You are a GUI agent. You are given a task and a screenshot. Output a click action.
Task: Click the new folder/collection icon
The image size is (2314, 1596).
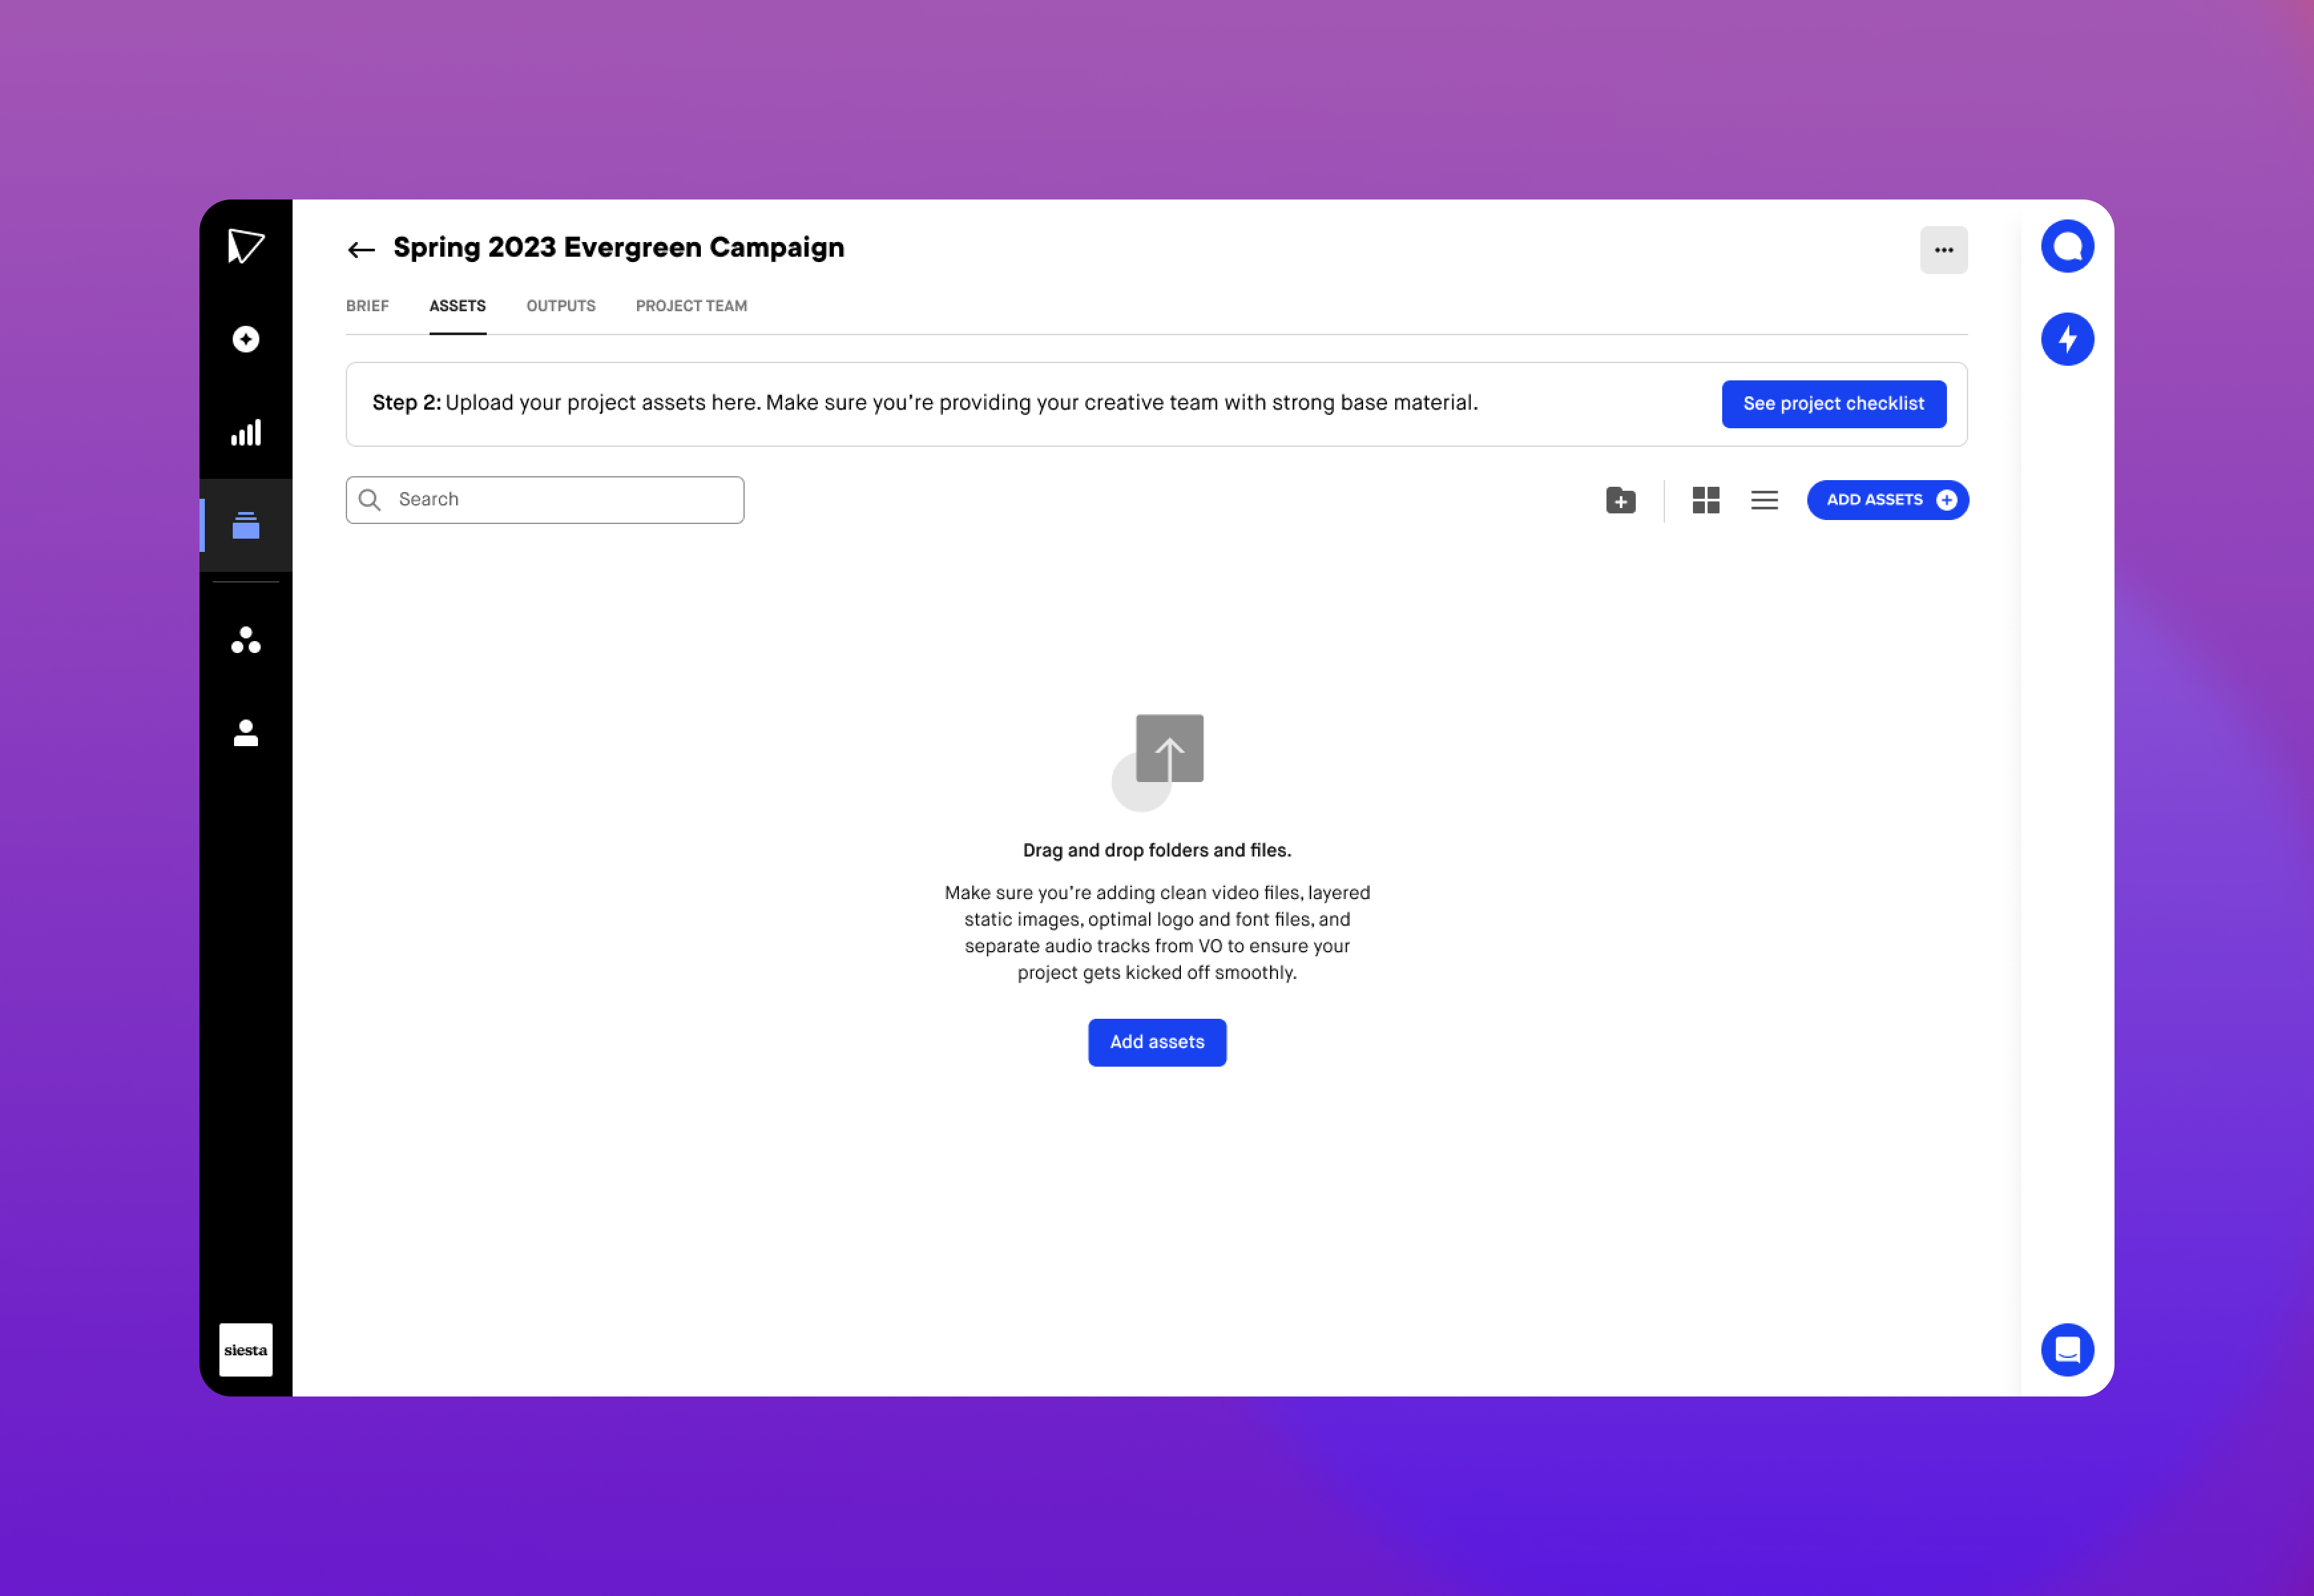tap(1619, 499)
